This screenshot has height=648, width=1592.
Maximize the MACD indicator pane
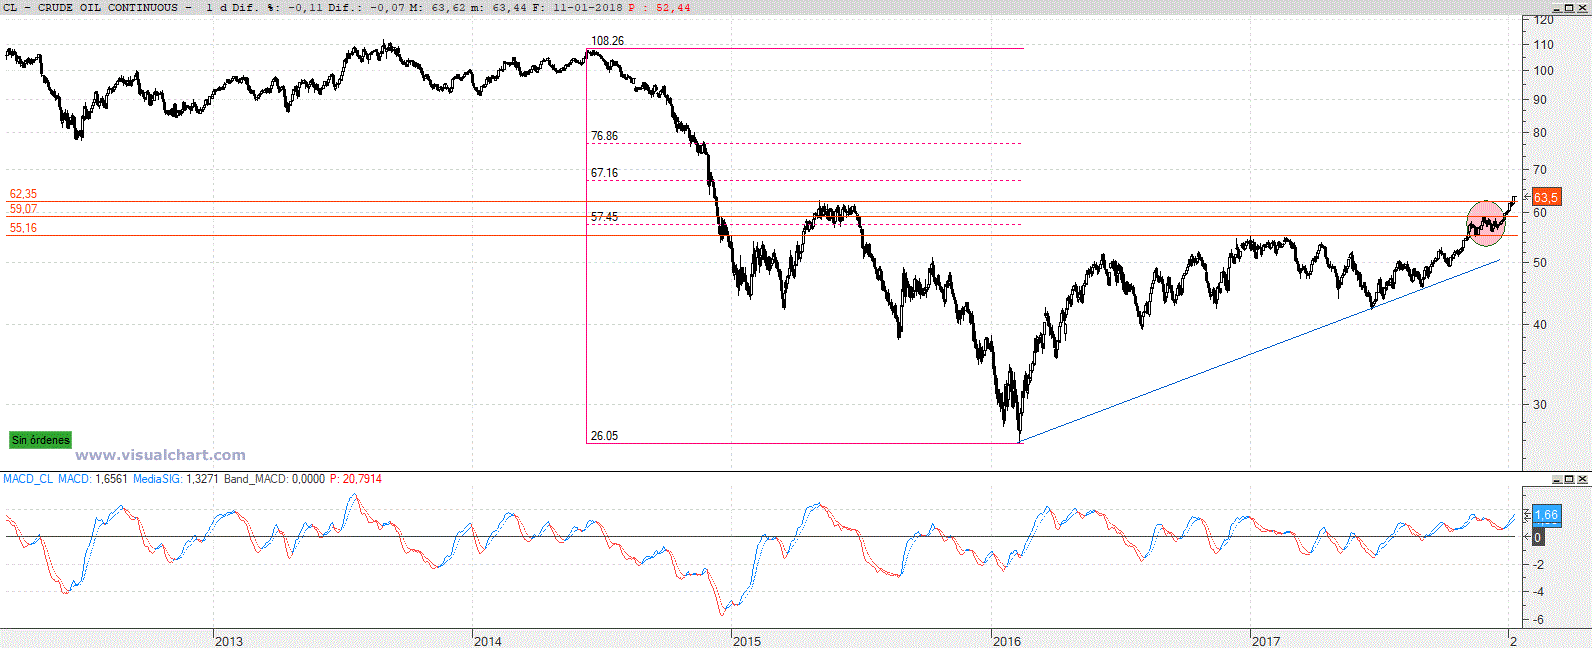[1570, 480]
